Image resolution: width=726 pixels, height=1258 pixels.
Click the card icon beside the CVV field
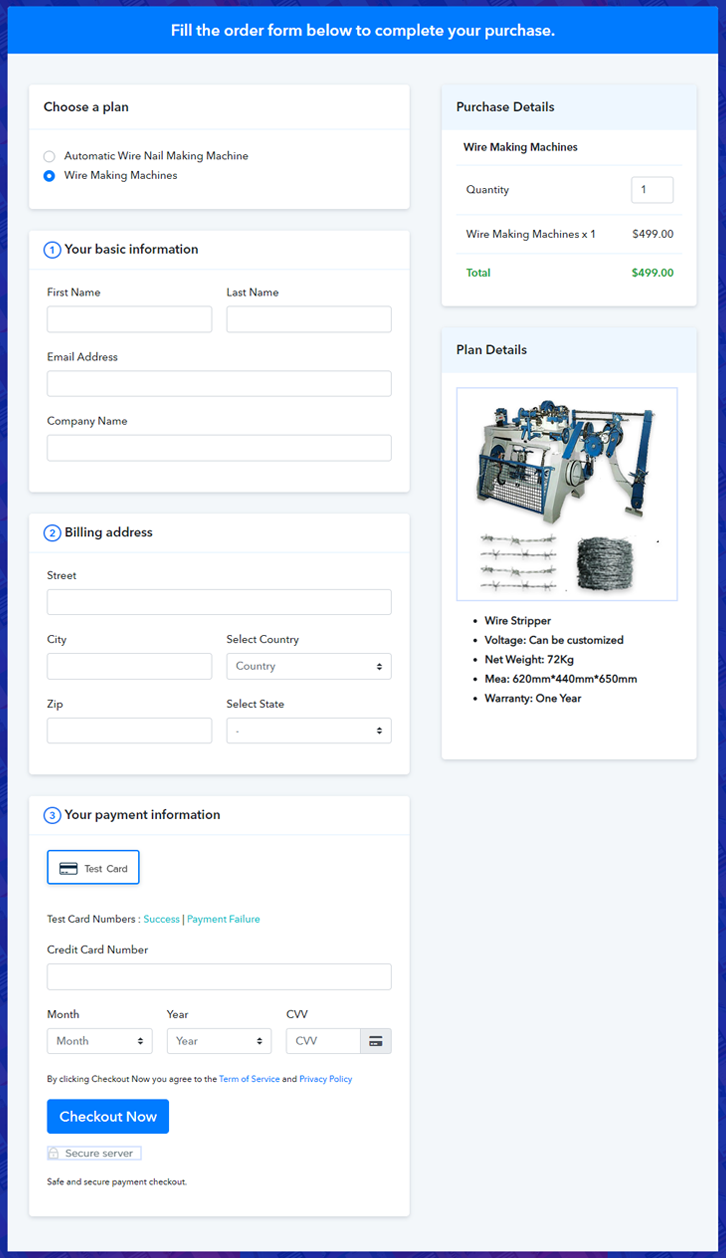tap(376, 1041)
